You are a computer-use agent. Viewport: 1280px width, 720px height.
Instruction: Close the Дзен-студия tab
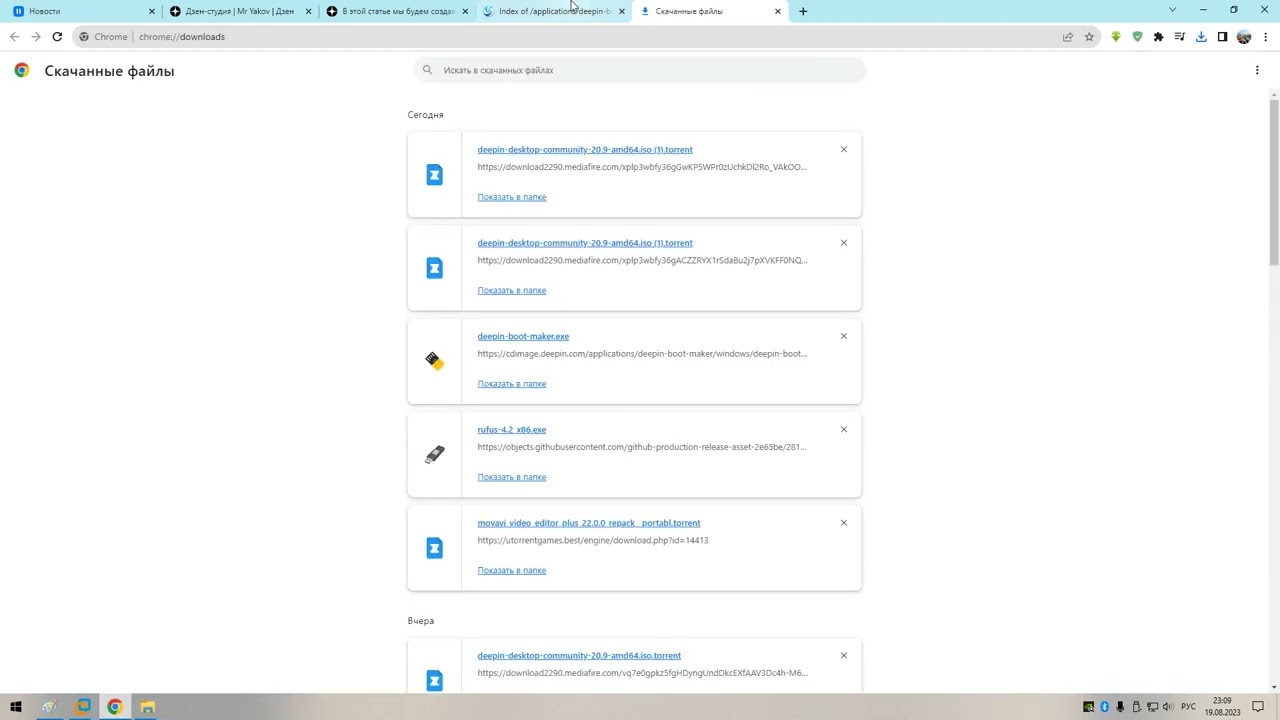[x=308, y=11]
